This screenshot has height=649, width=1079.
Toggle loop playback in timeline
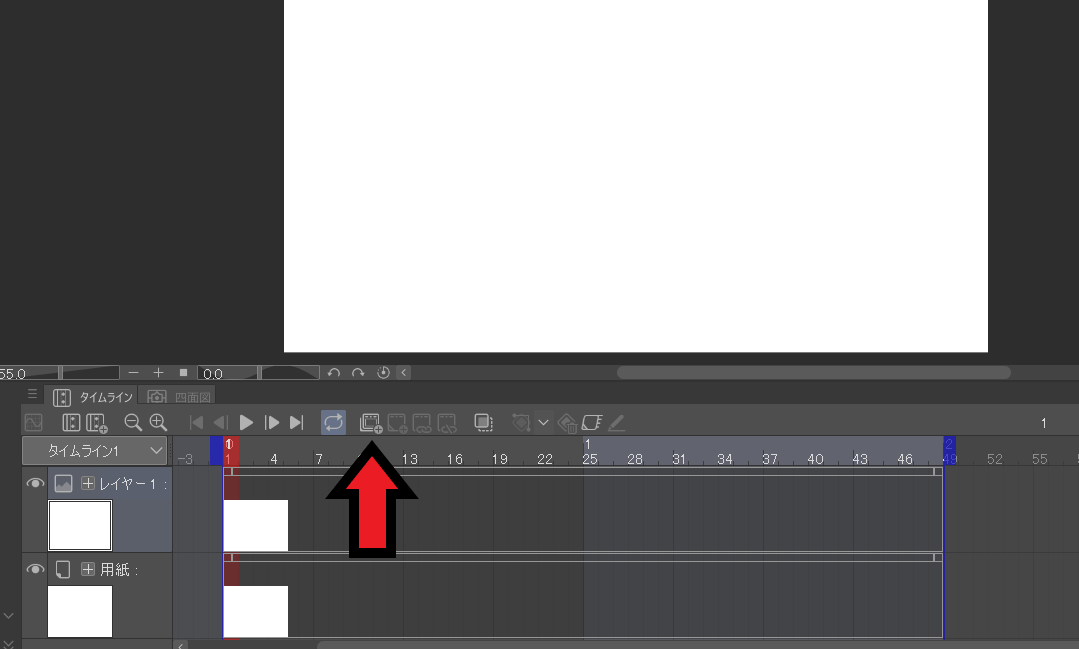coord(333,423)
